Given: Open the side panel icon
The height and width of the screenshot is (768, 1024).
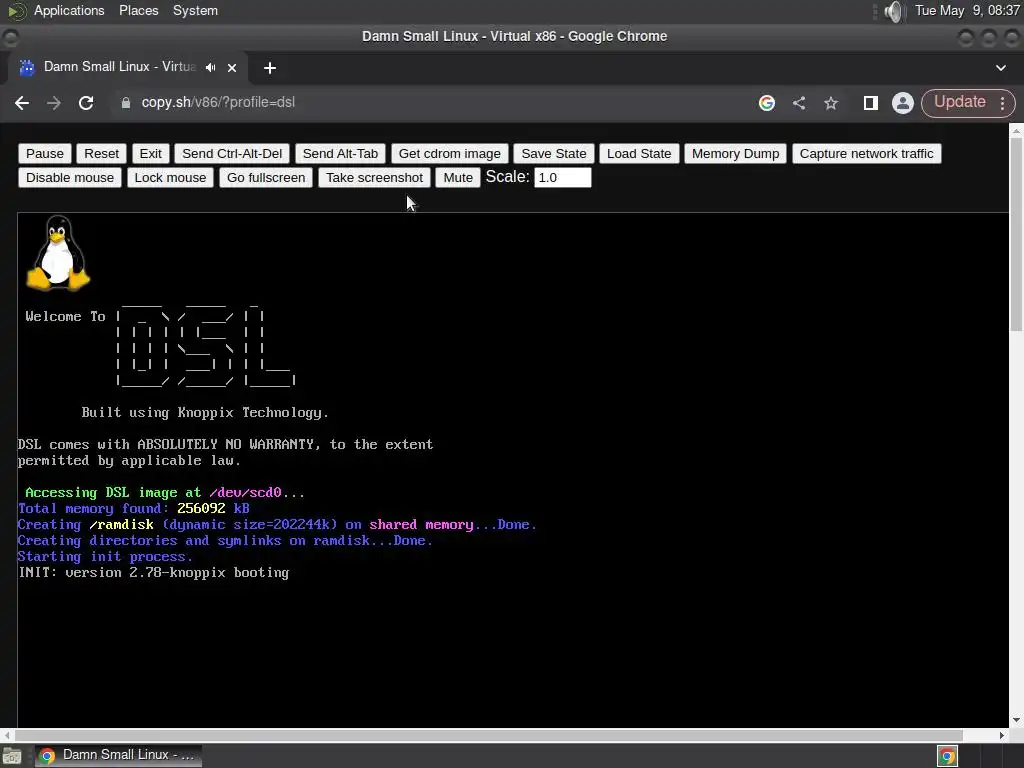Looking at the screenshot, I should point(871,103).
